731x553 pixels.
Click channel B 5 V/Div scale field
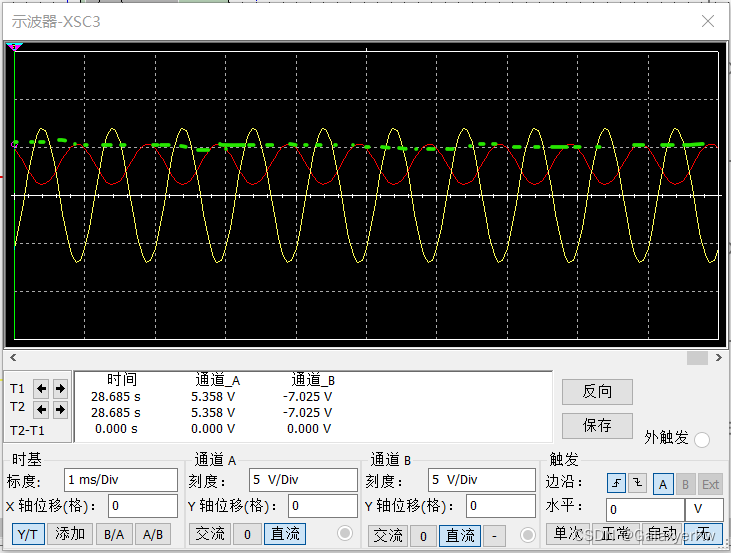(482, 480)
